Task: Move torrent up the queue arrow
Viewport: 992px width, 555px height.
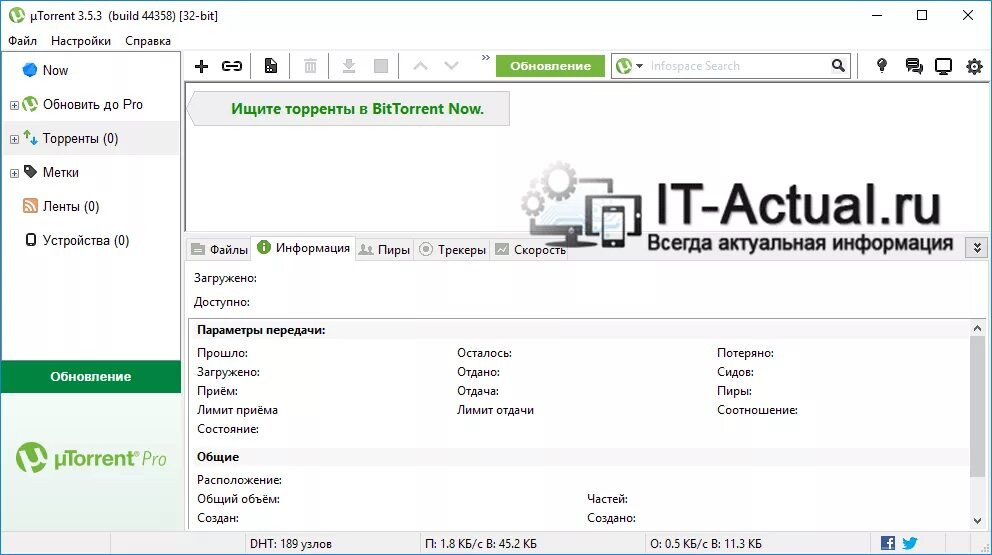Action: [x=420, y=66]
